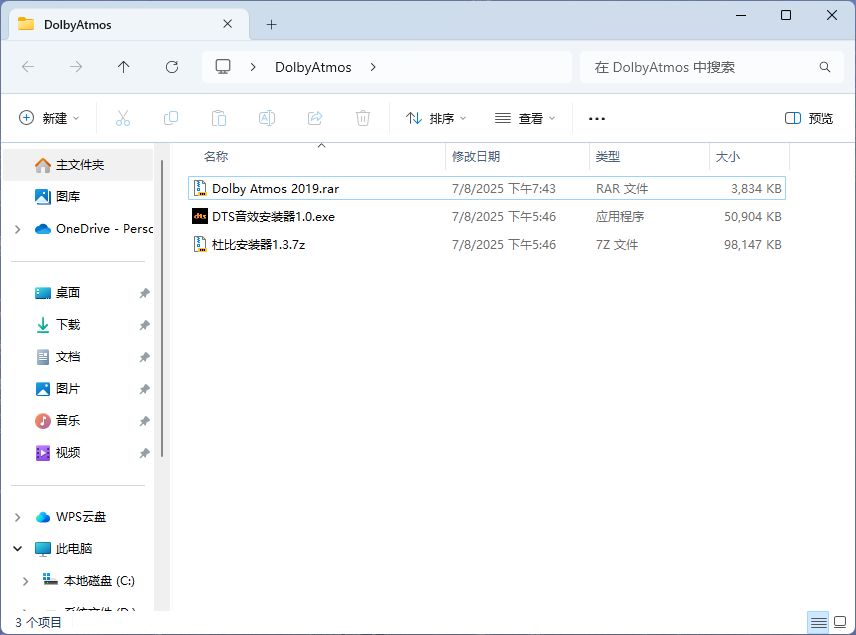This screenshot has width=856, height=635.
Task: Open 主文件夹 in the sidebar
Action: click(78, 165)
